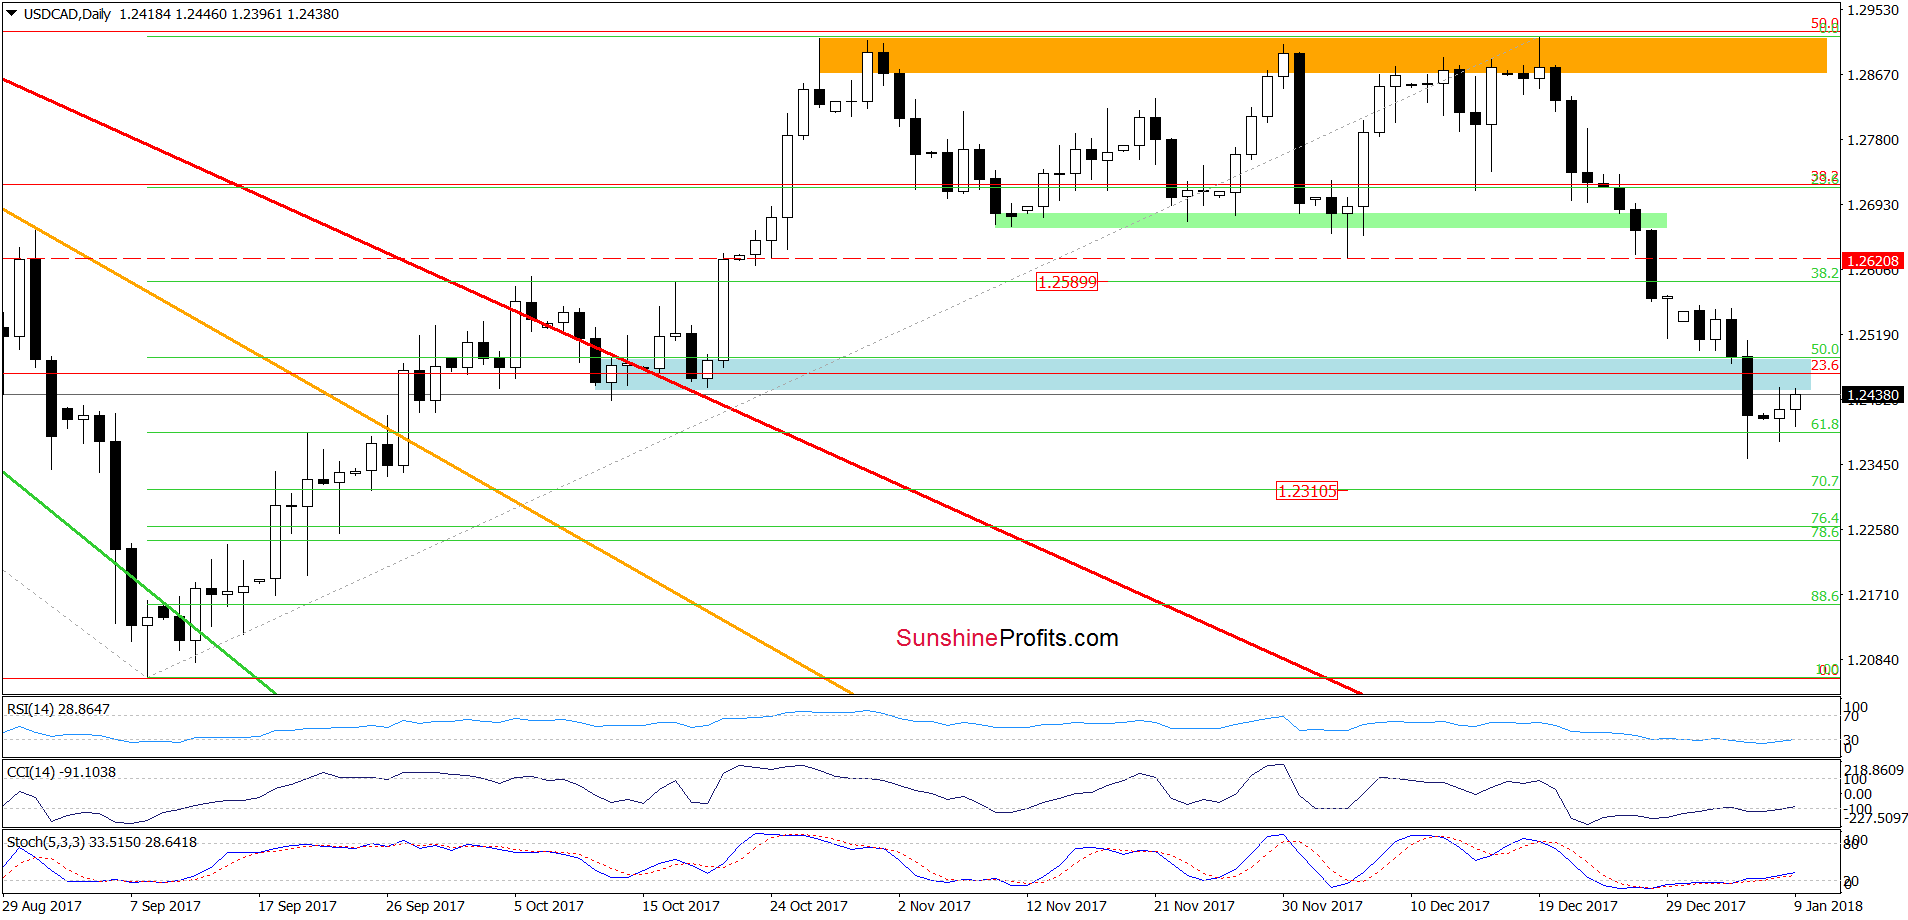Click the light blue support zone rectangle

point(1204,374)
